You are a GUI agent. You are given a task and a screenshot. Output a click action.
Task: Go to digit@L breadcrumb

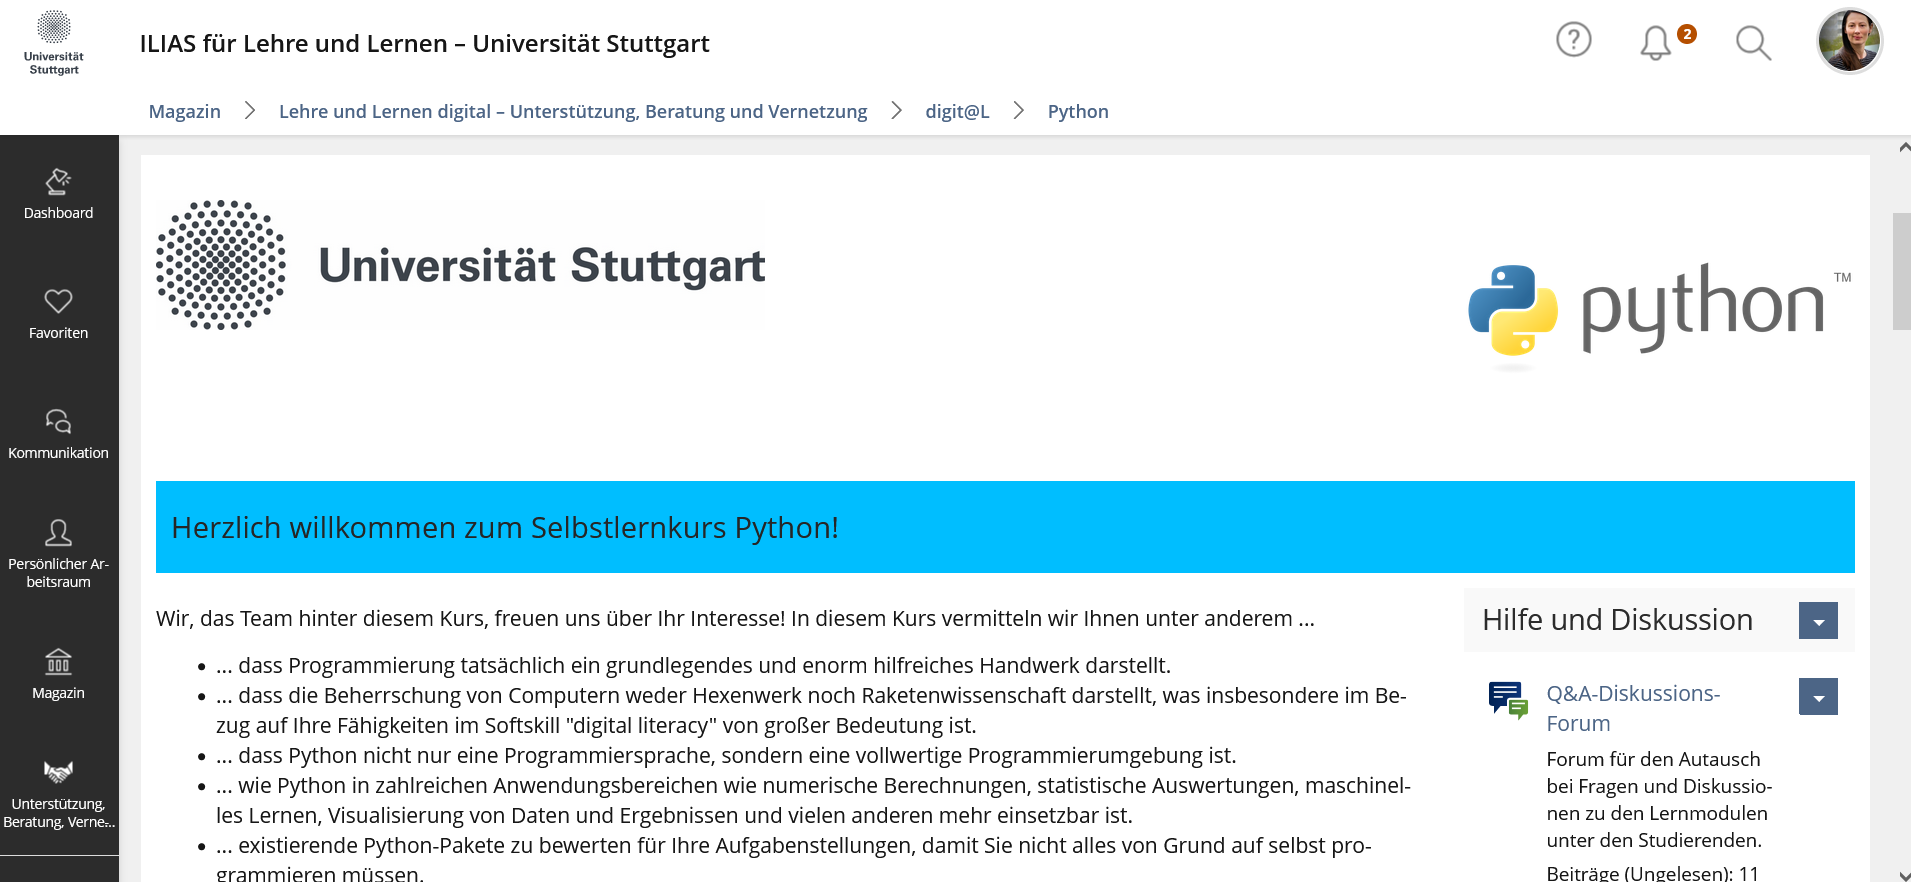[x=957, y=111]
